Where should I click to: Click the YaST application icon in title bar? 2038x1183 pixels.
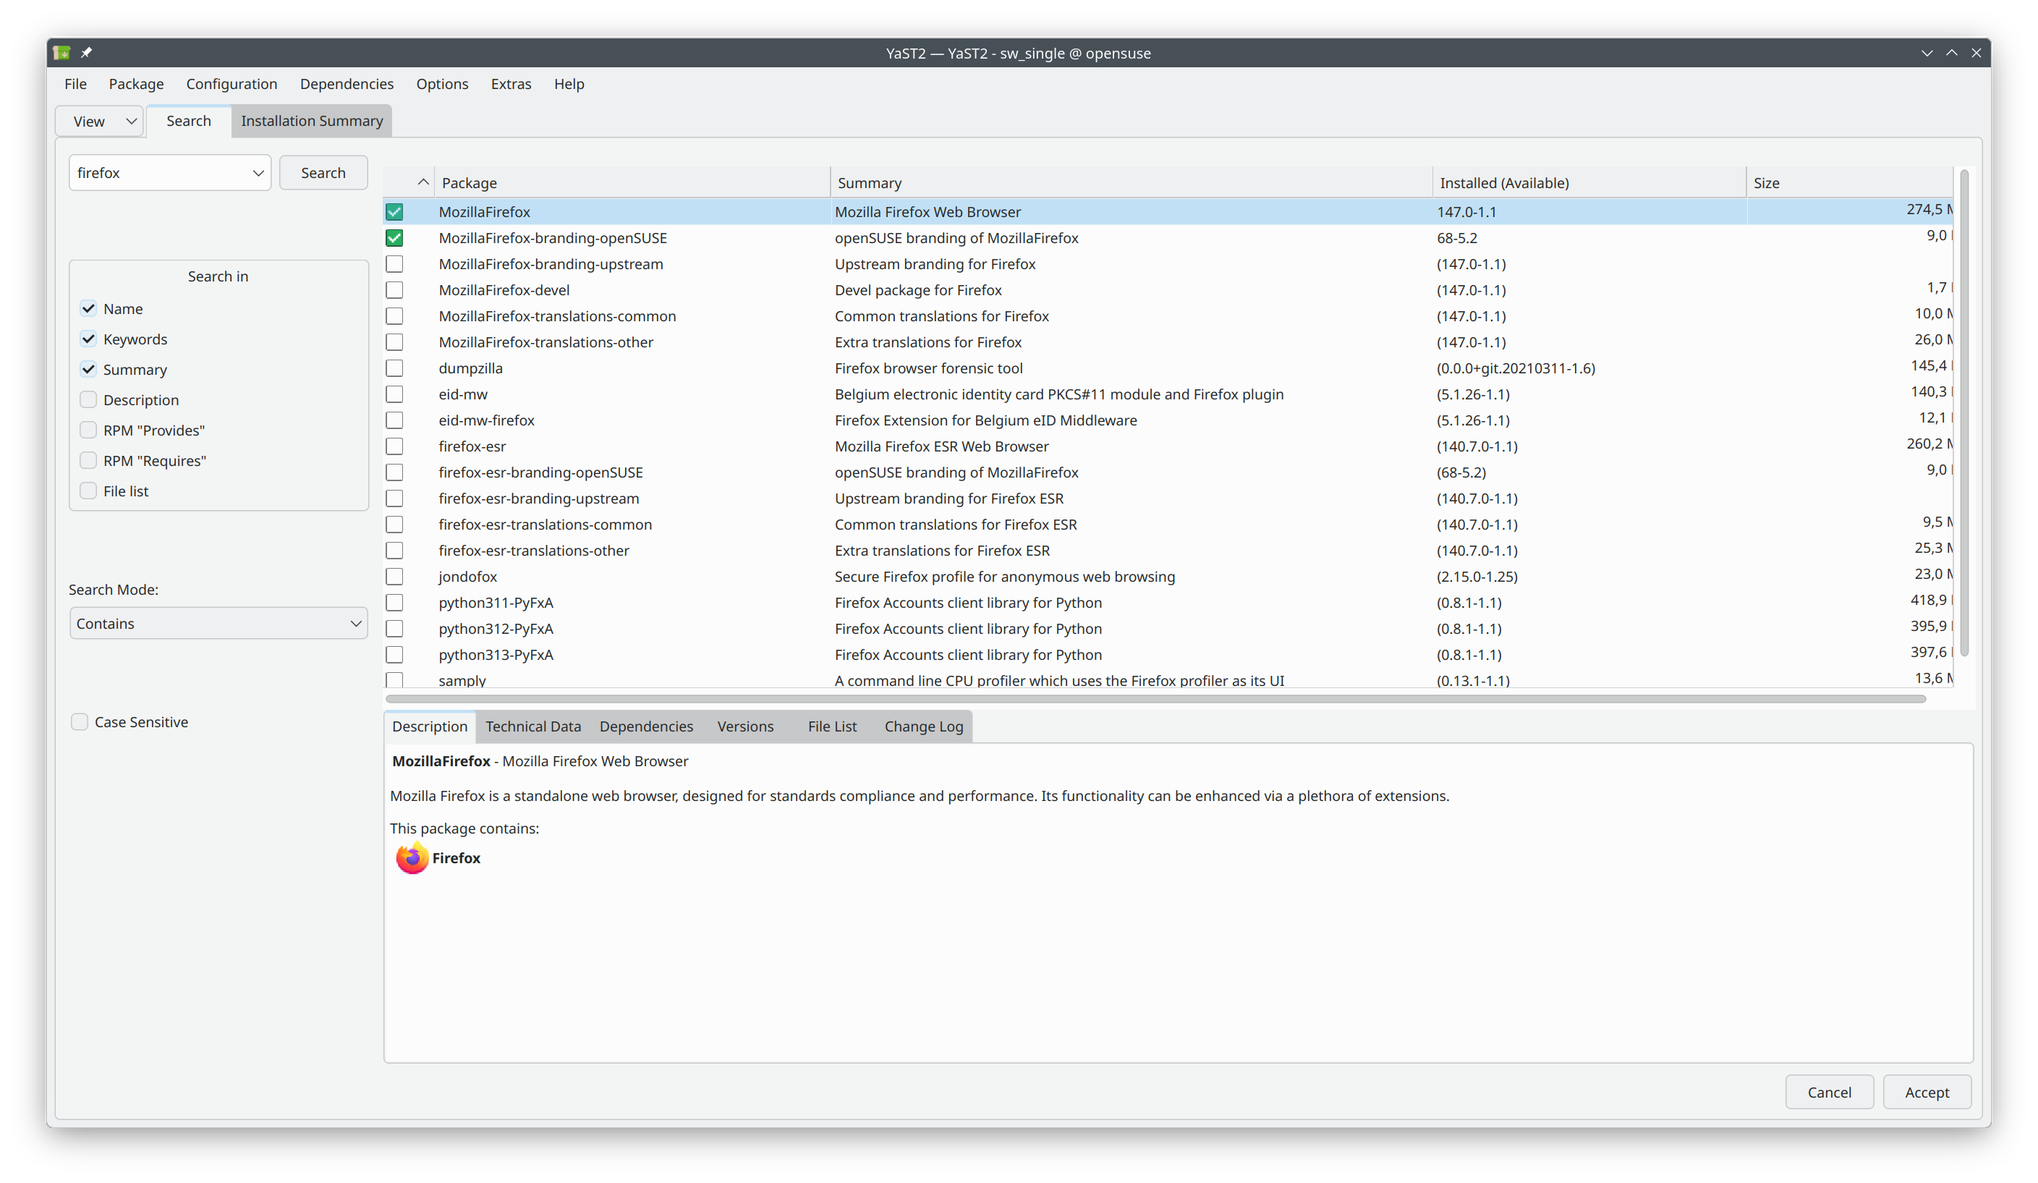(x=62, y=53)
